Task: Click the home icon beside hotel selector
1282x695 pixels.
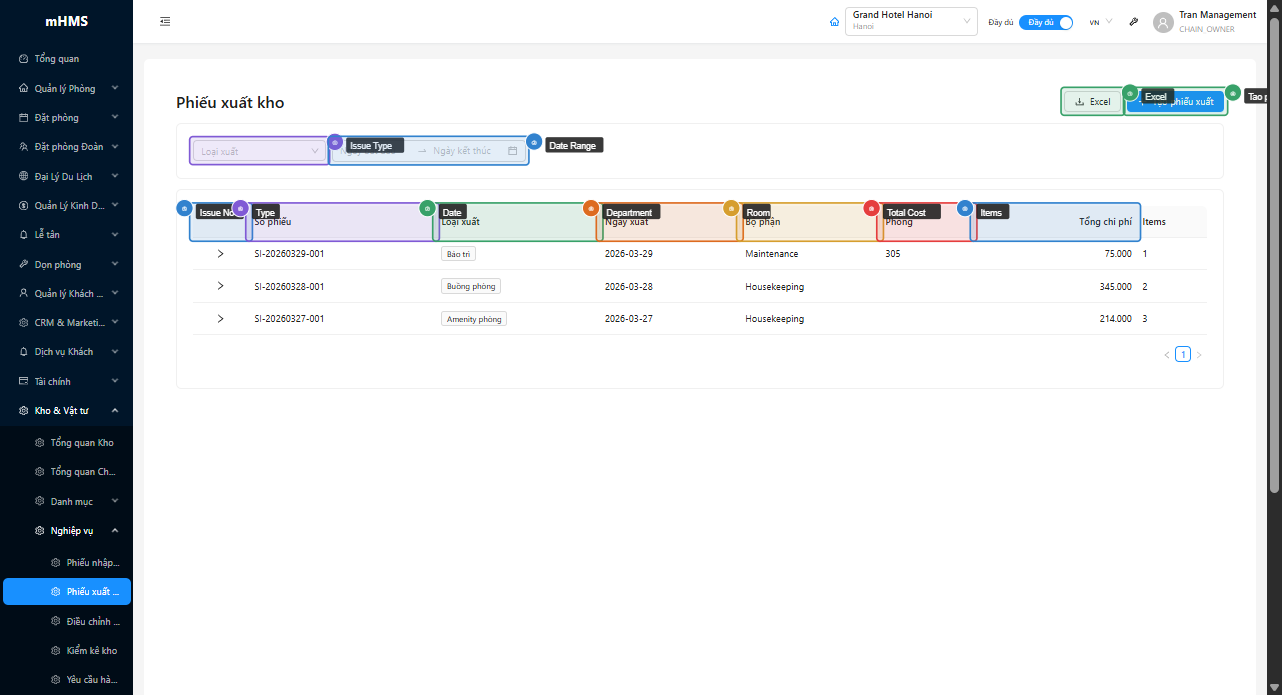Action: [834, 22]
